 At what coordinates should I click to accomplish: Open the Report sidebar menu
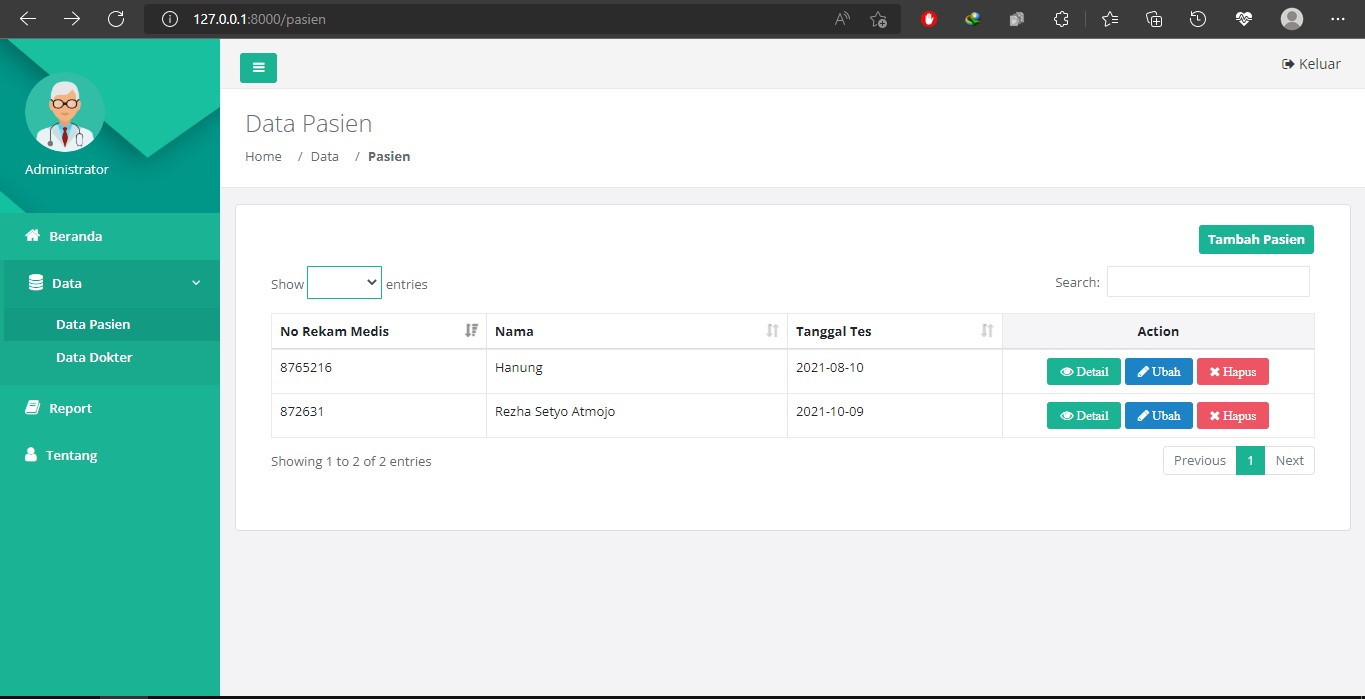(x=70, y=408)
